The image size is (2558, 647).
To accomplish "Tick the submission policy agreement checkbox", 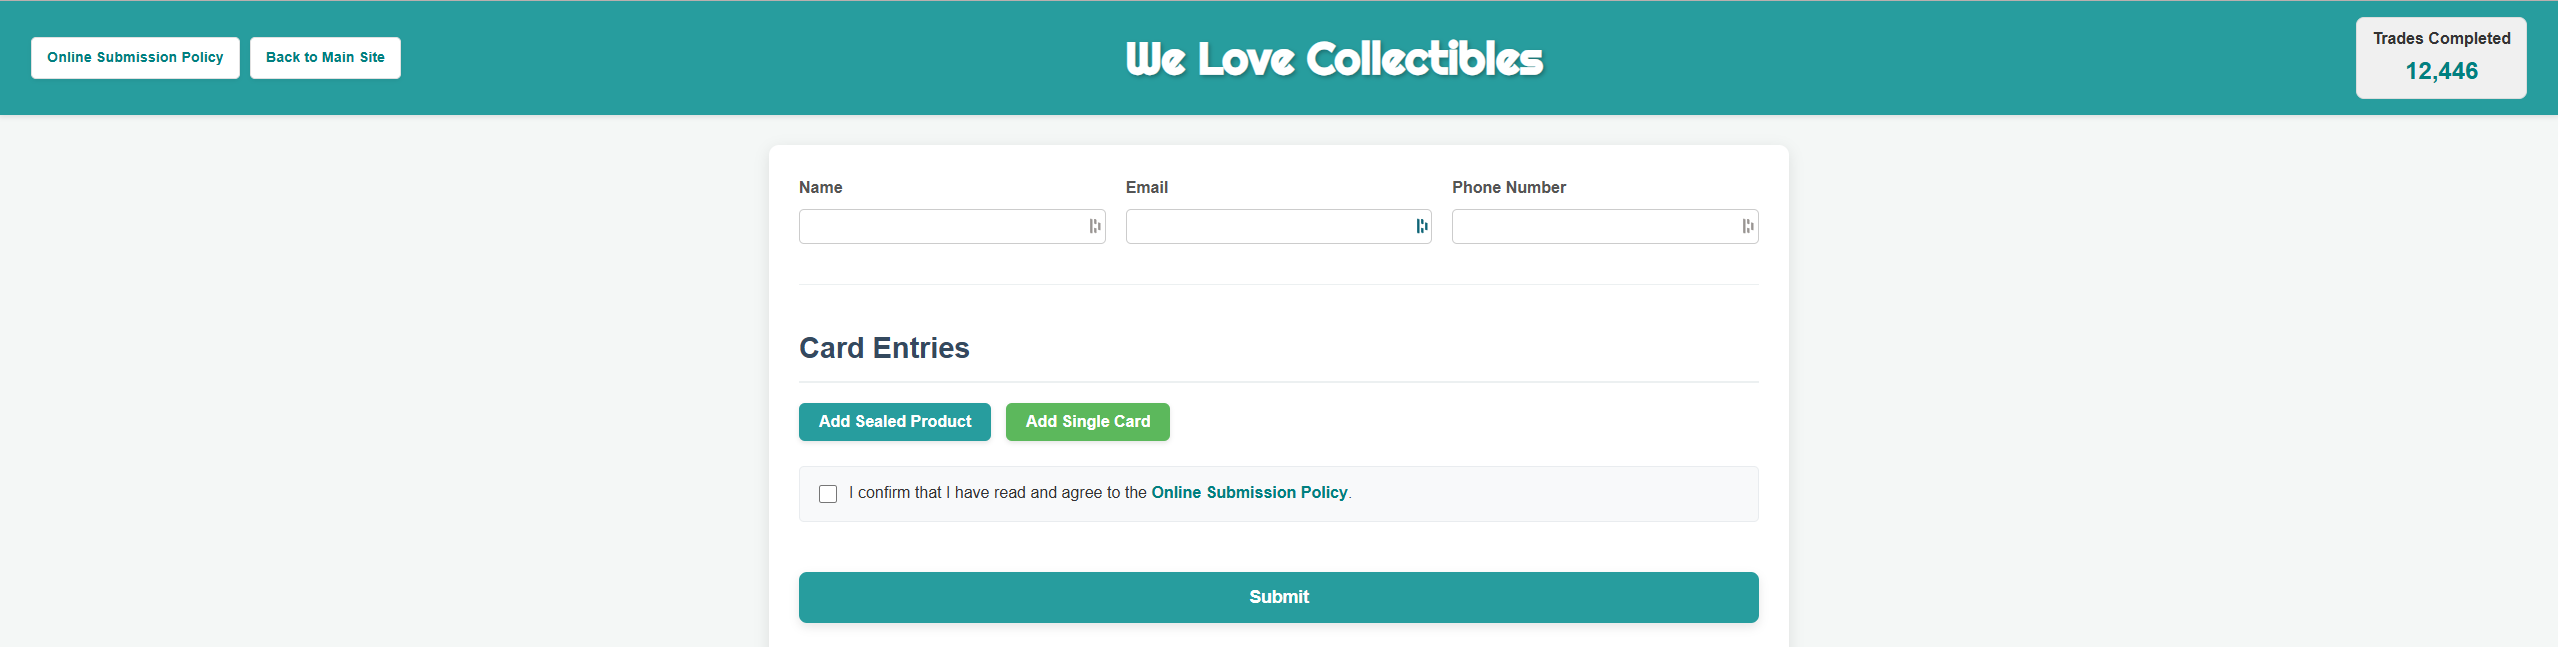I will tap(828, 494).
